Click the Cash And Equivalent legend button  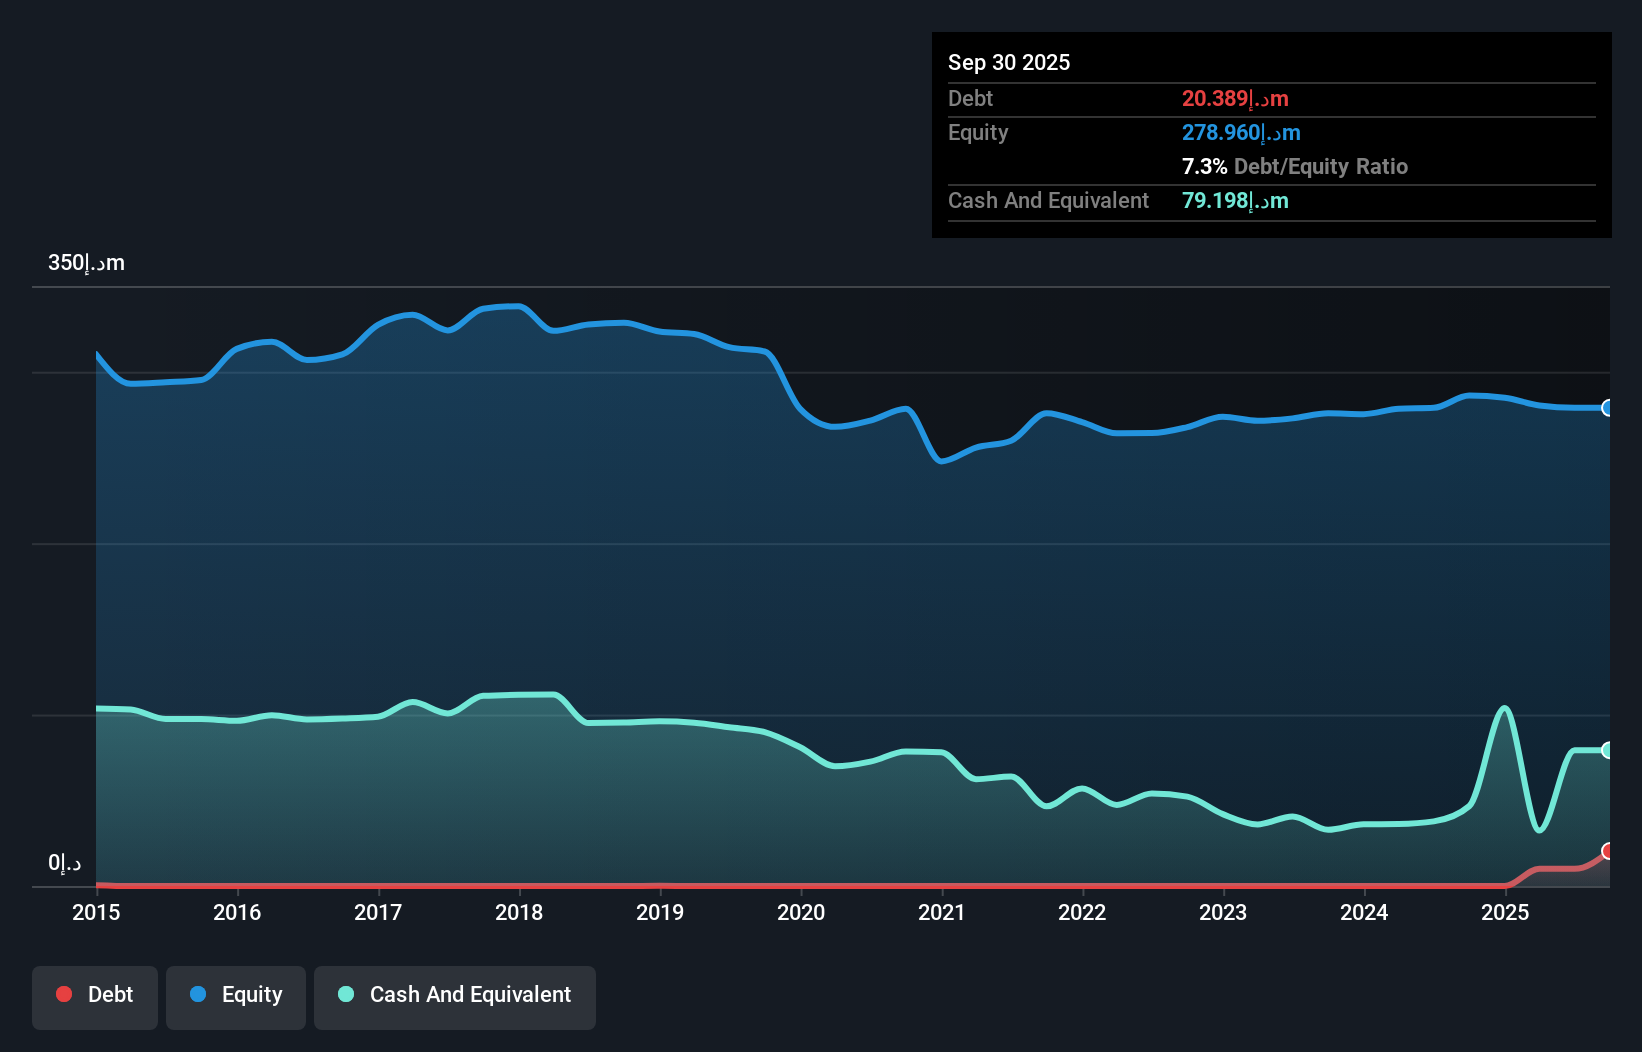click(470, 995)
